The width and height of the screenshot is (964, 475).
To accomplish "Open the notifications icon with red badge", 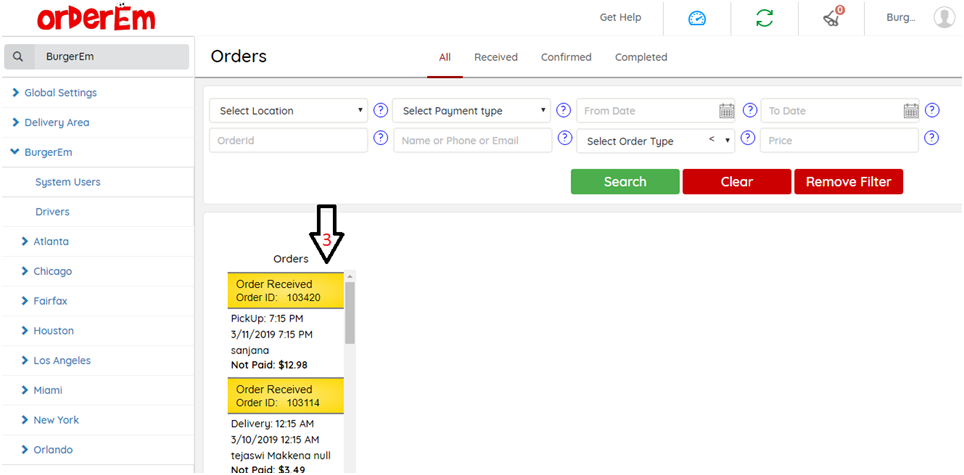I will pos(832,17).
